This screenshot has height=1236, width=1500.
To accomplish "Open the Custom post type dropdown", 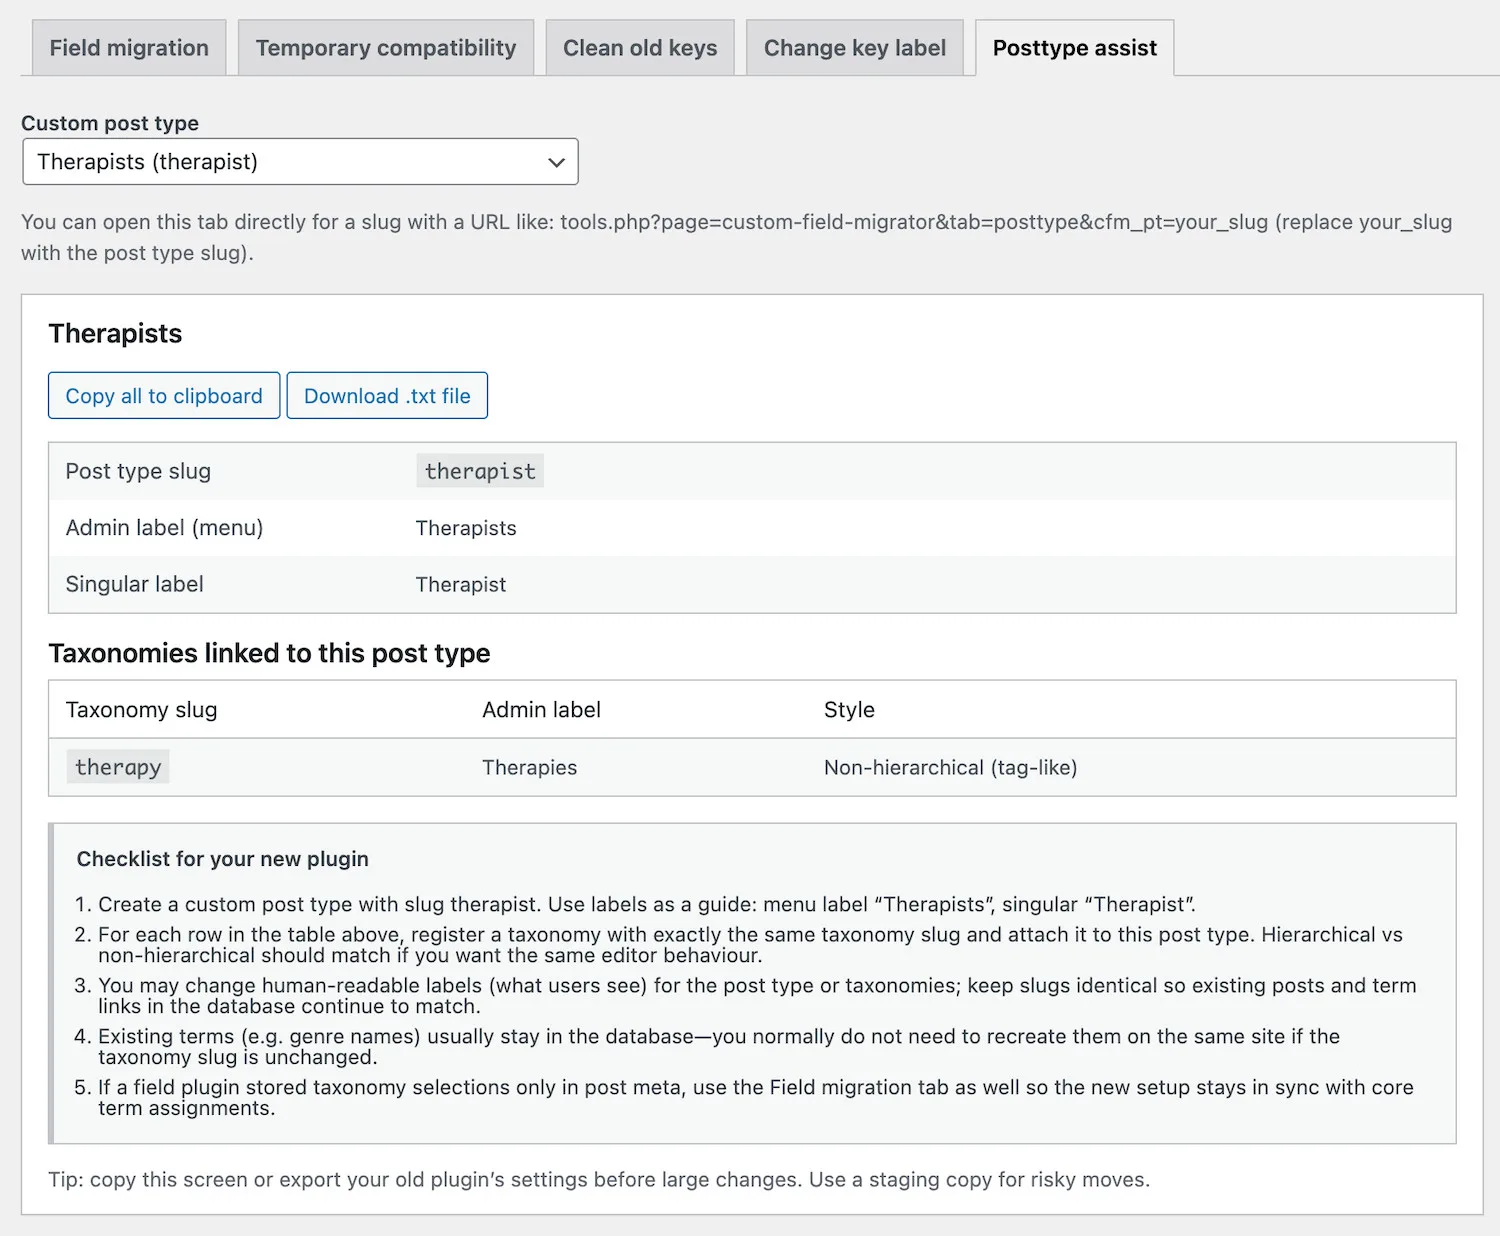I will coord(300,162).
